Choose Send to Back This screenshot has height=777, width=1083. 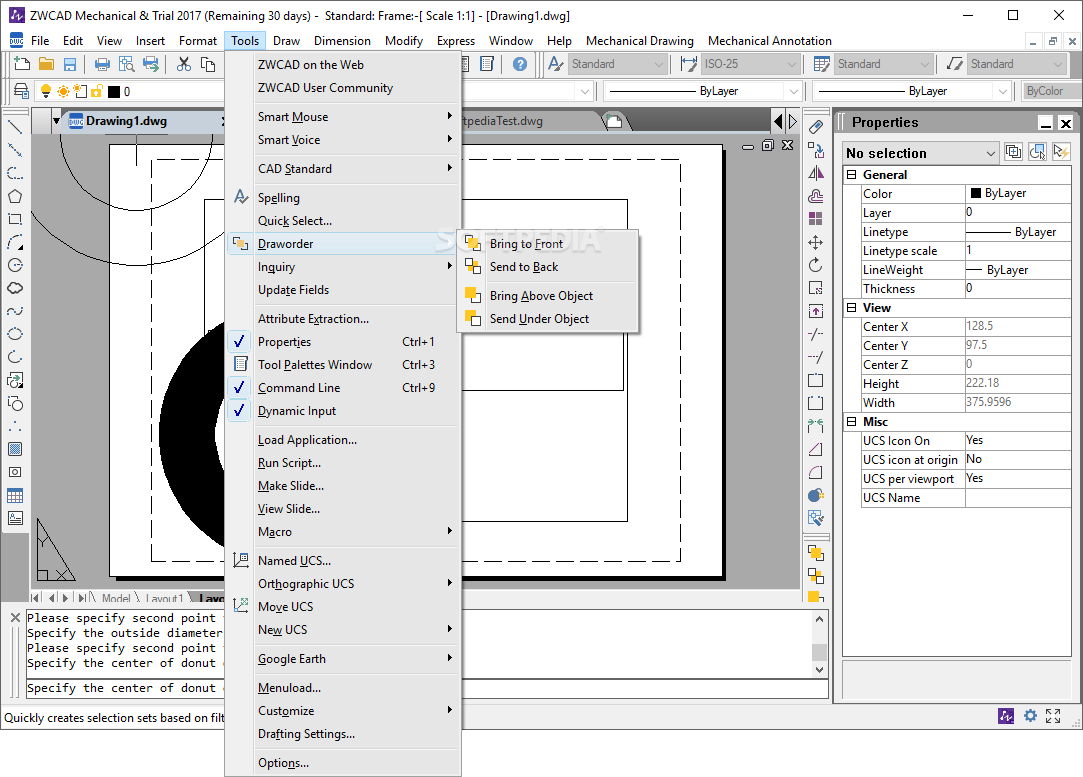tap(548, 267)
